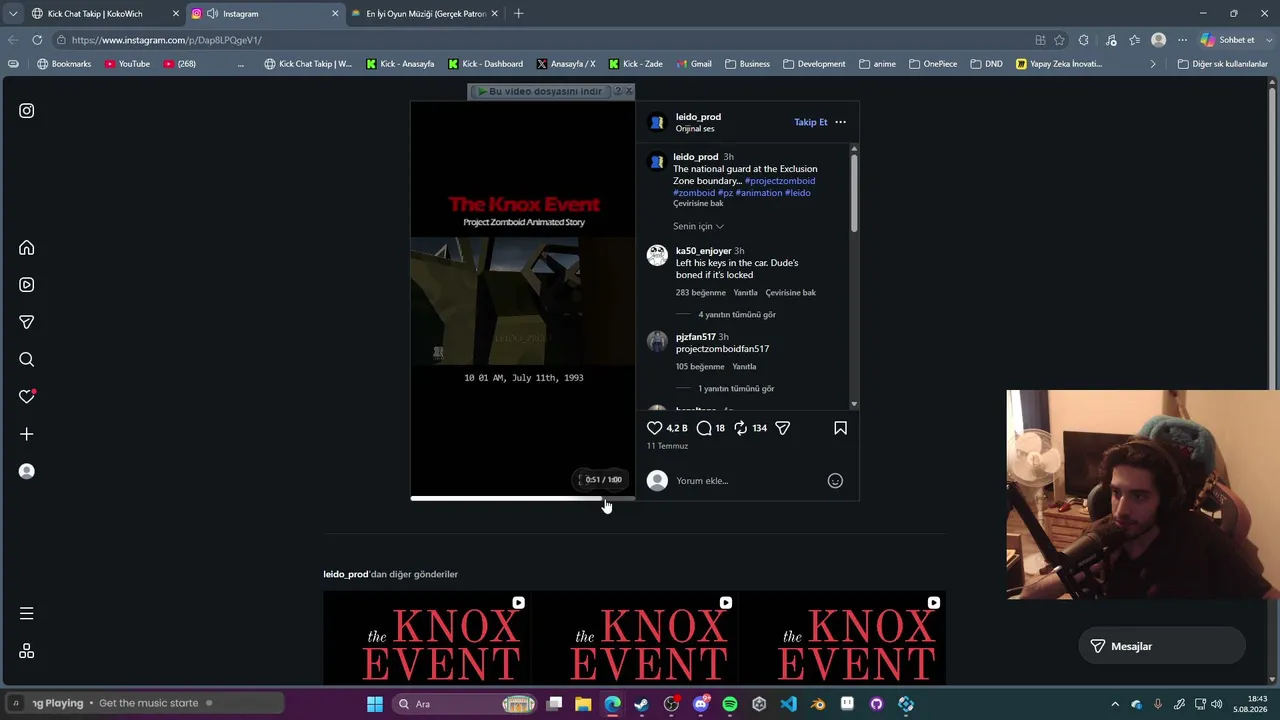The height and width of the screenshot is (720, 1280).
Task: Click 'Çevirisine bak' under the post caption
Action: 698,204
